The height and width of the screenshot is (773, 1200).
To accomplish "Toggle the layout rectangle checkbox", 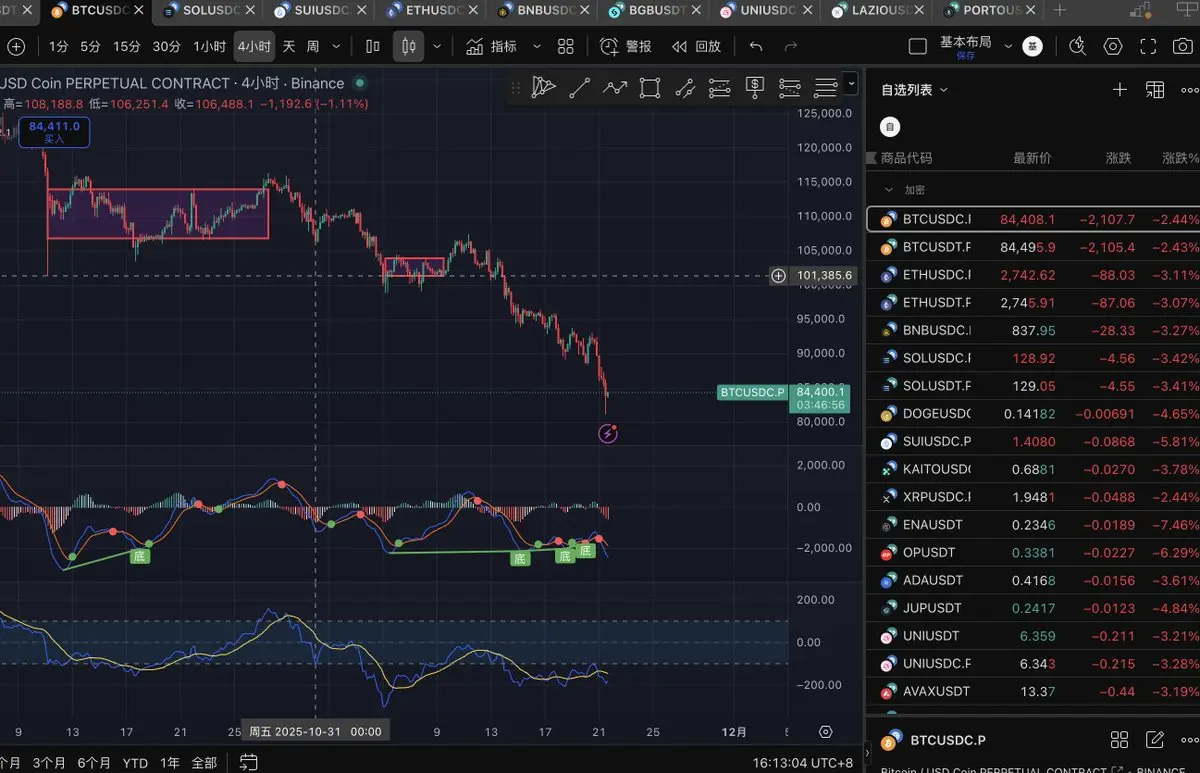I will (918, 46).
